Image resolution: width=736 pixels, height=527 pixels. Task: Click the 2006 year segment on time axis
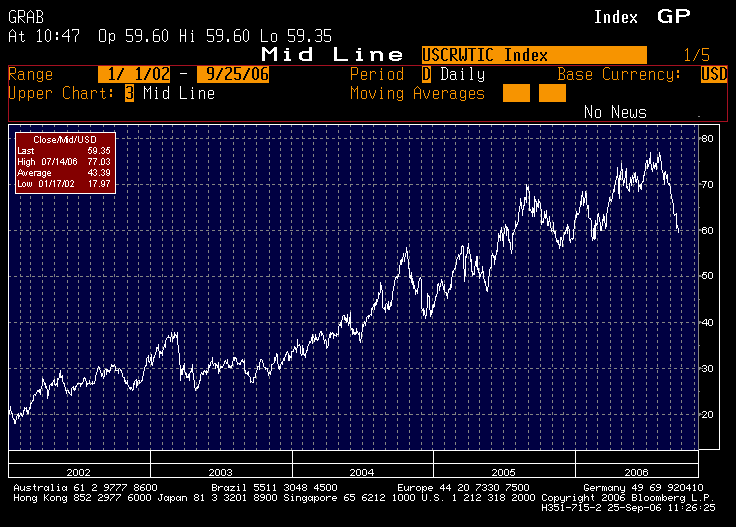(x=637, y=470)
